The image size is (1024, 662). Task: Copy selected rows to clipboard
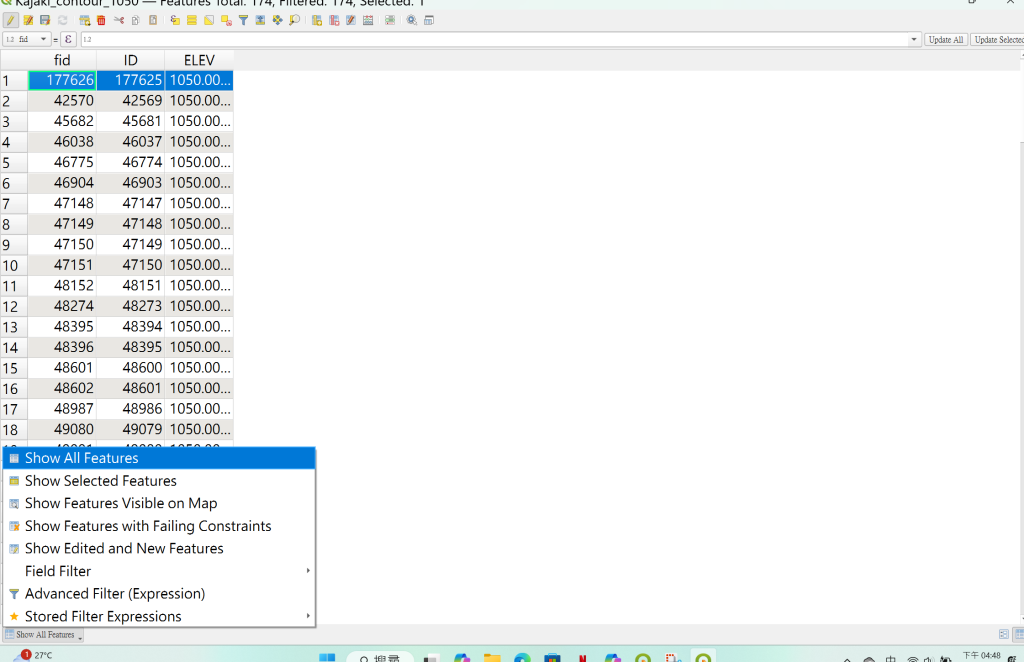click(136, 20)
